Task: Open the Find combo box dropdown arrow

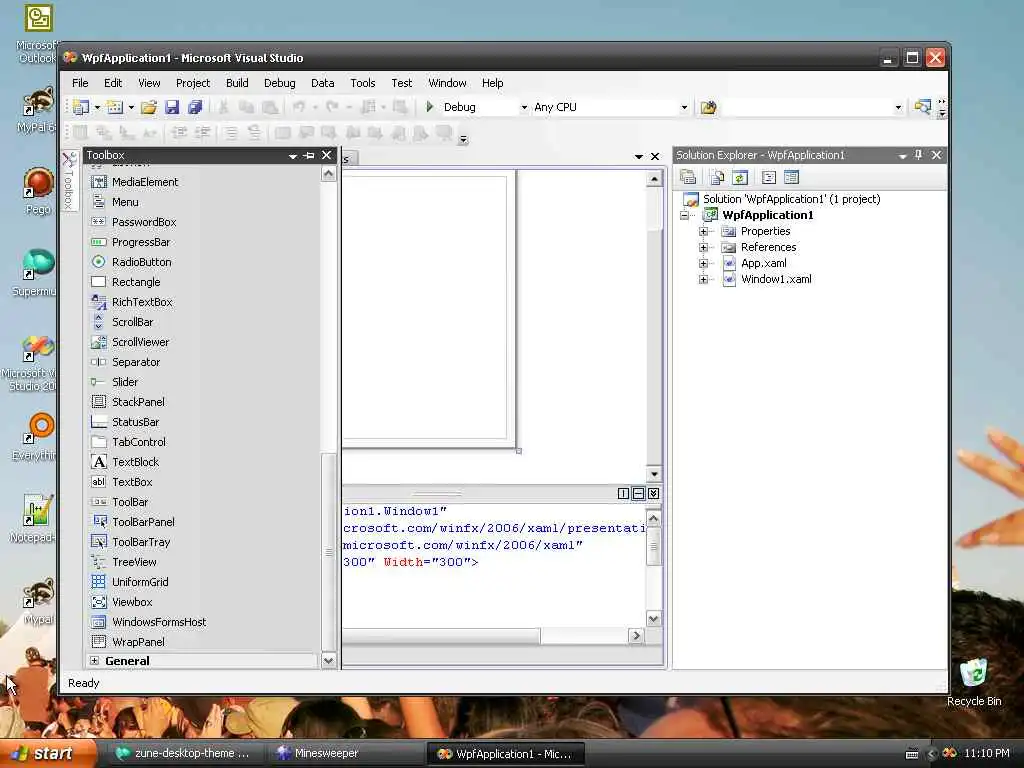Action: pyautogui.click(x=899, y=107)
